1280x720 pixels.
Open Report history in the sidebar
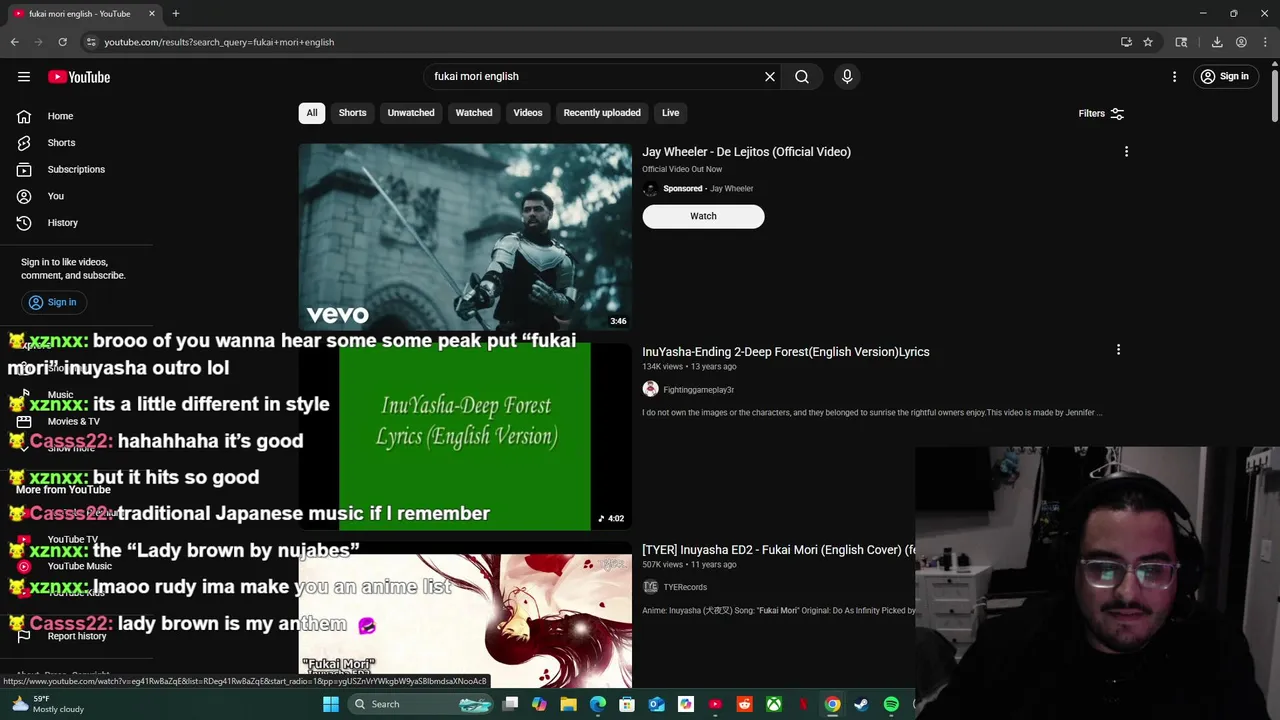76,636
